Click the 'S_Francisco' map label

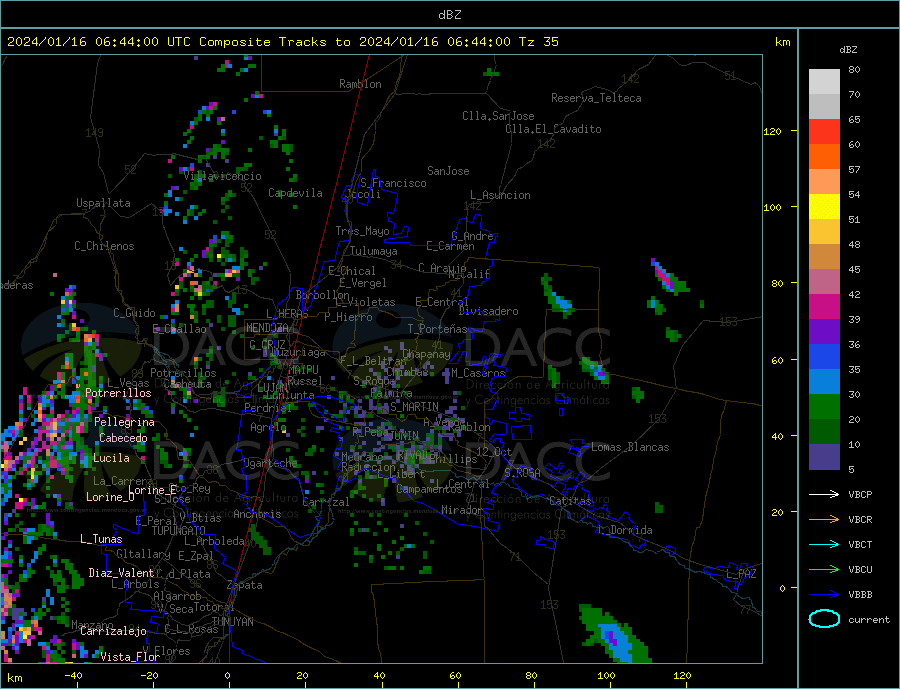[393, 183]
